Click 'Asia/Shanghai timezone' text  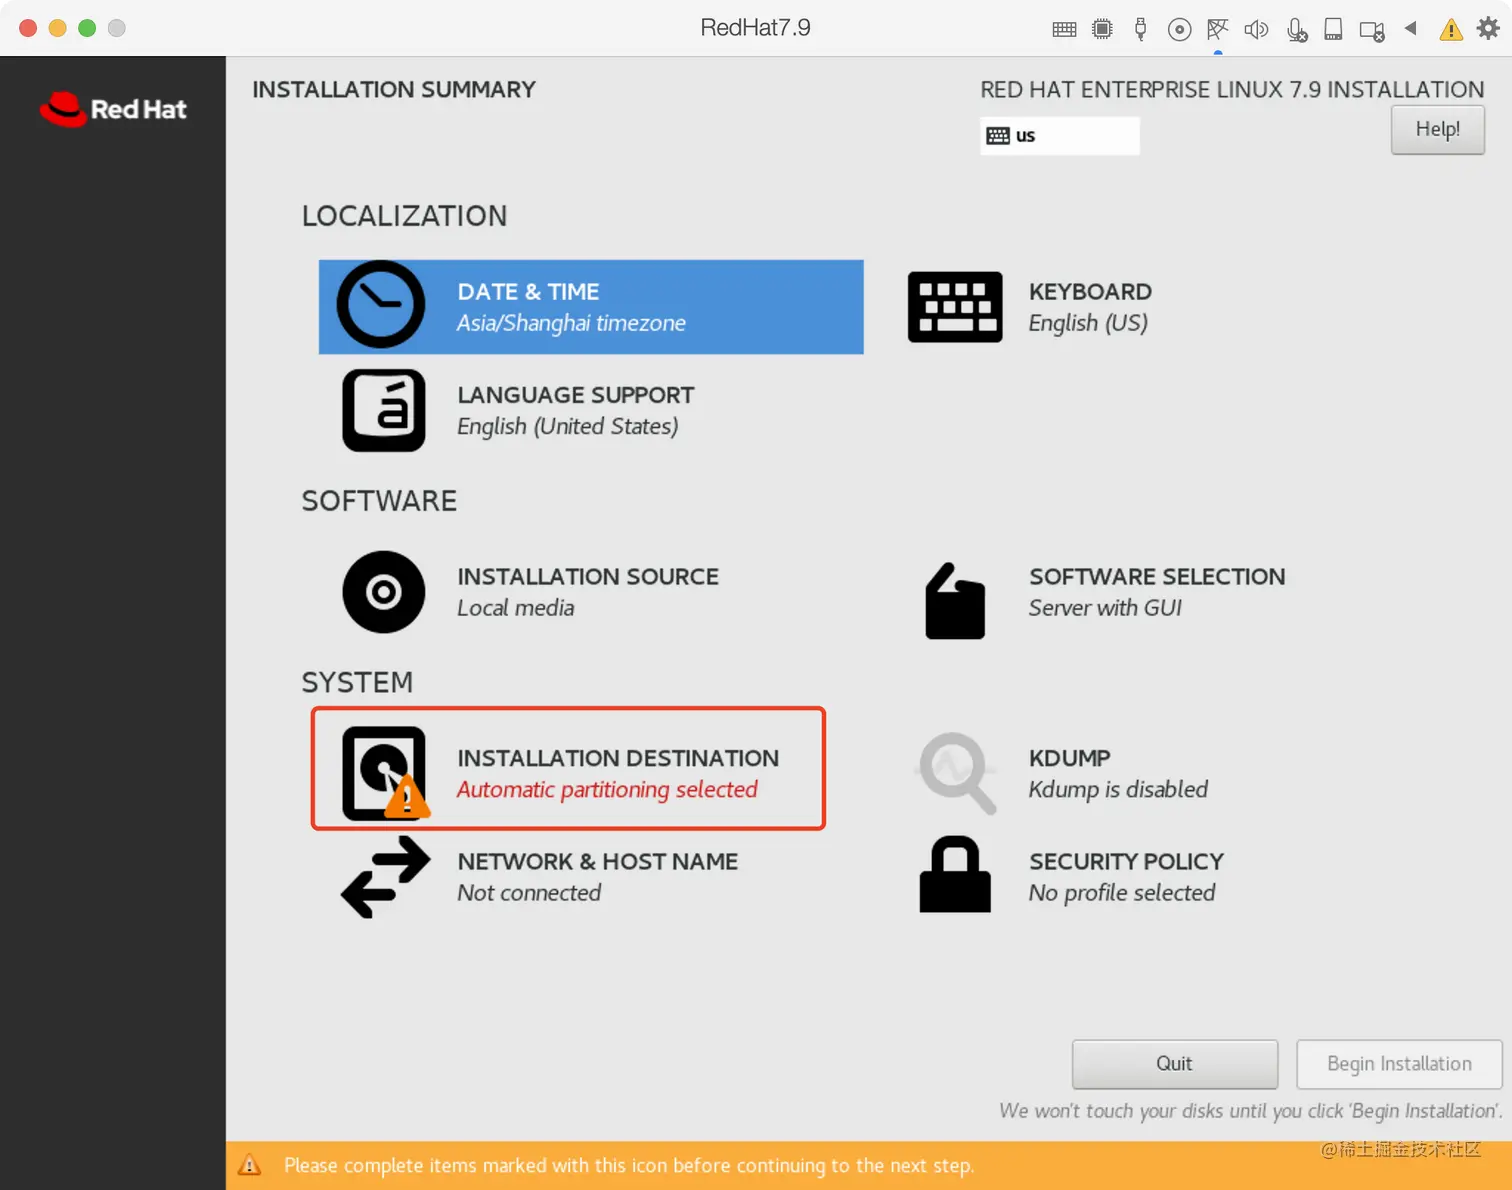tap(571, 323)
